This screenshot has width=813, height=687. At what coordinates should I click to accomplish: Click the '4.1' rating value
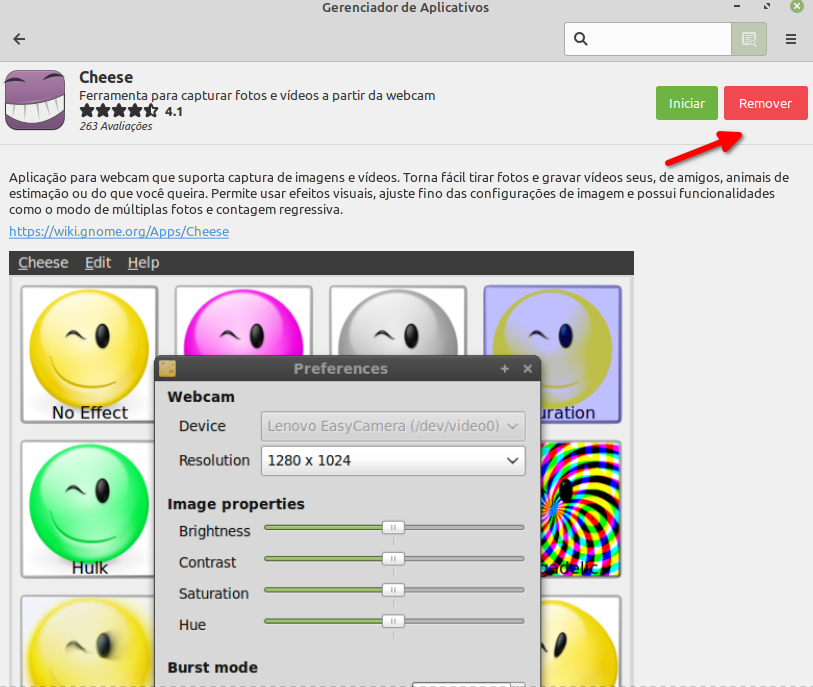click(174, 111)
